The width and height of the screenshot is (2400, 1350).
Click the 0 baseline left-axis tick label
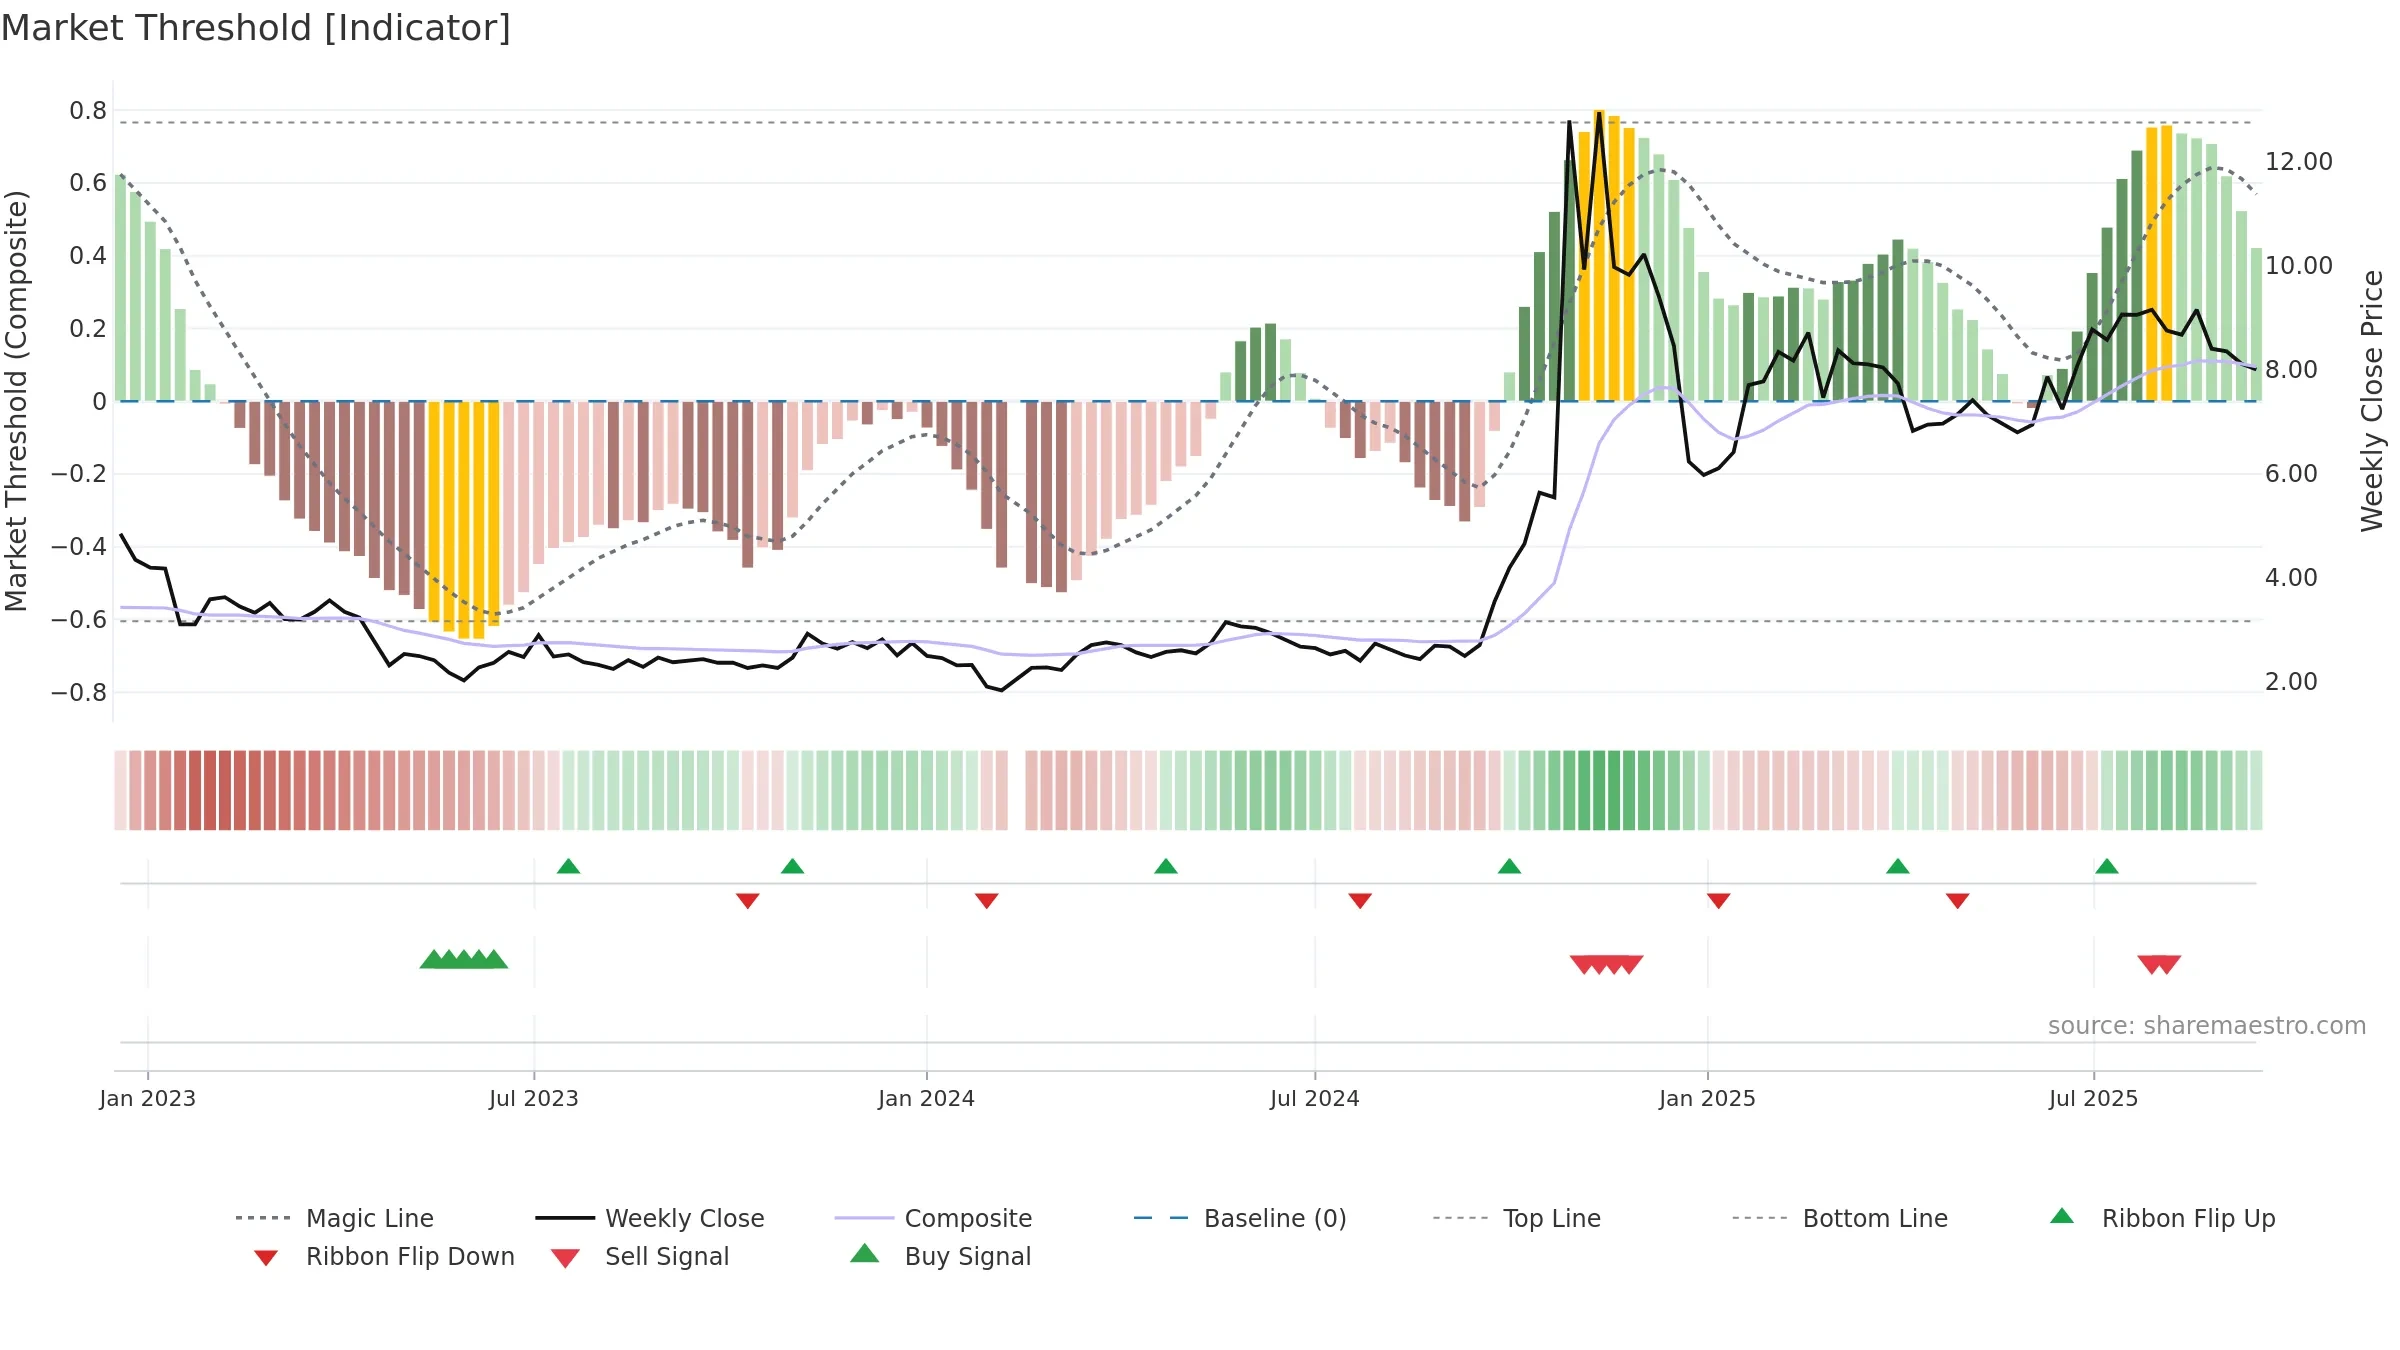[x=99, y=401]
